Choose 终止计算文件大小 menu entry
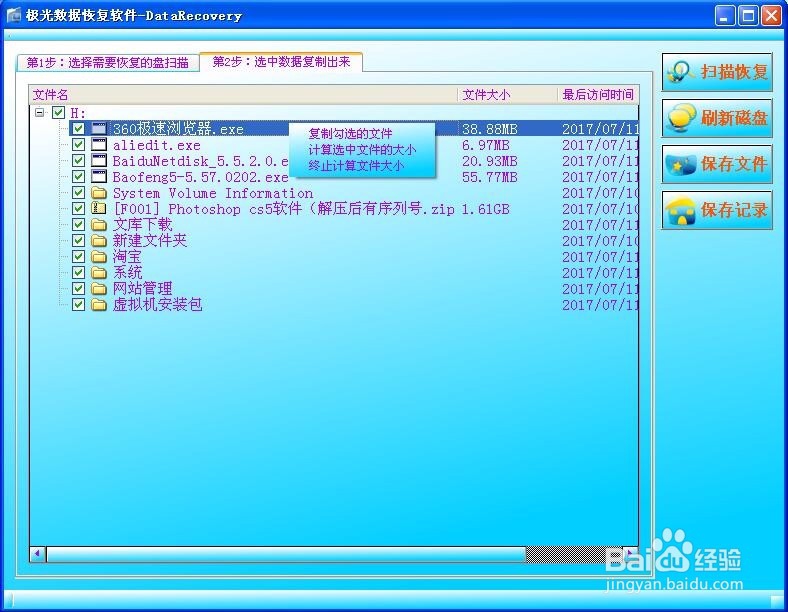This screenshot has height=612, width=788. click(356, 166)
